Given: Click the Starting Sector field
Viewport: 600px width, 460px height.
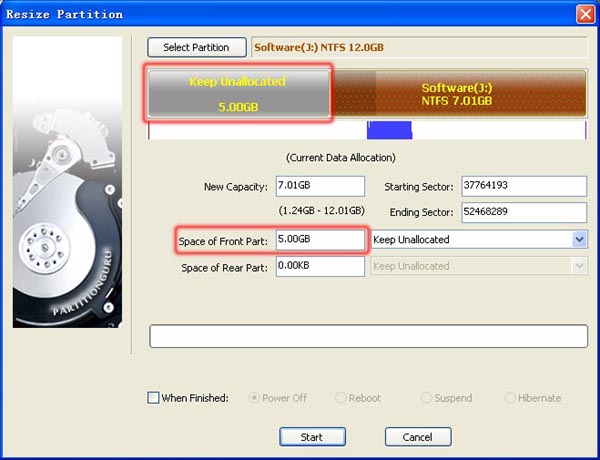Looking at the screenshot, I should [524, 186].
